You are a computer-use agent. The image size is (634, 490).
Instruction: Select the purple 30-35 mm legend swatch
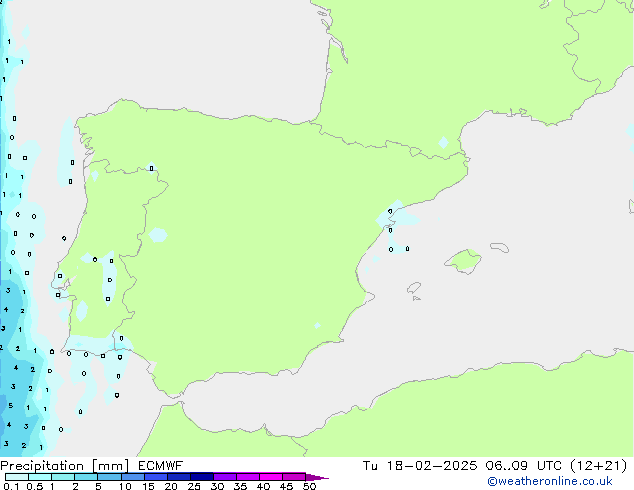(x=225, y=477)
